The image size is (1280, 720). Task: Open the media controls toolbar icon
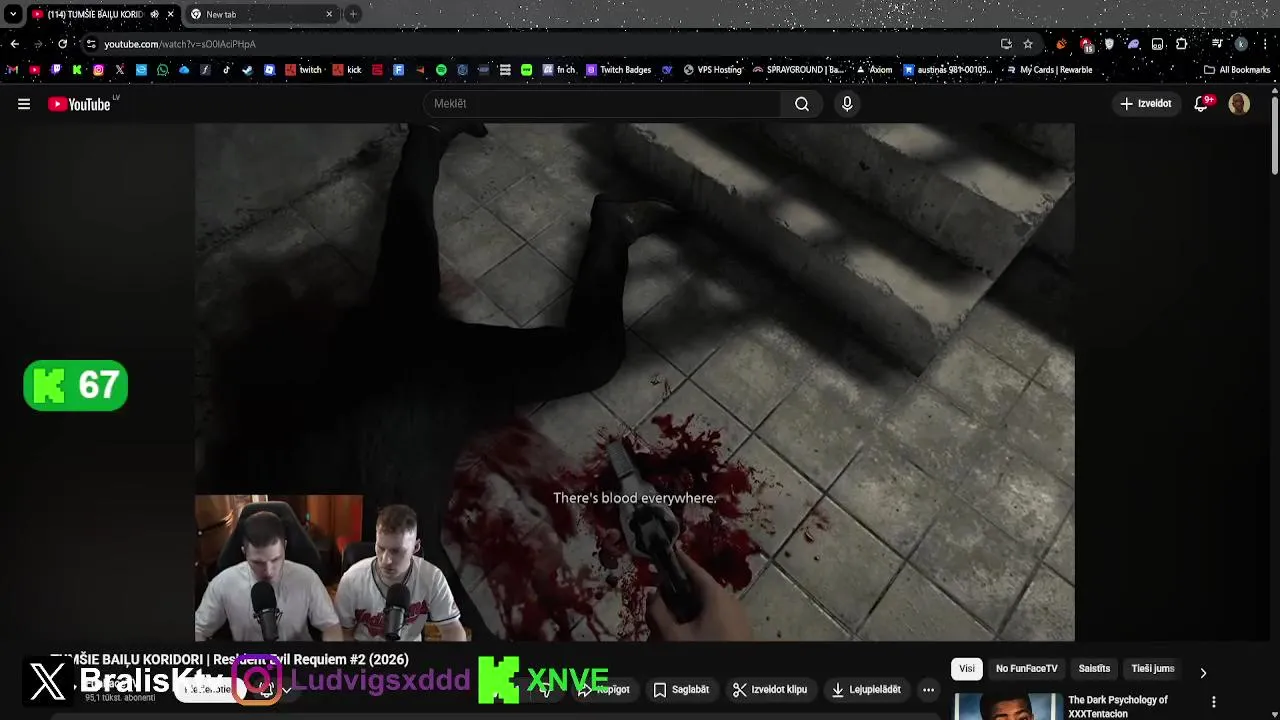[1216, 44]
